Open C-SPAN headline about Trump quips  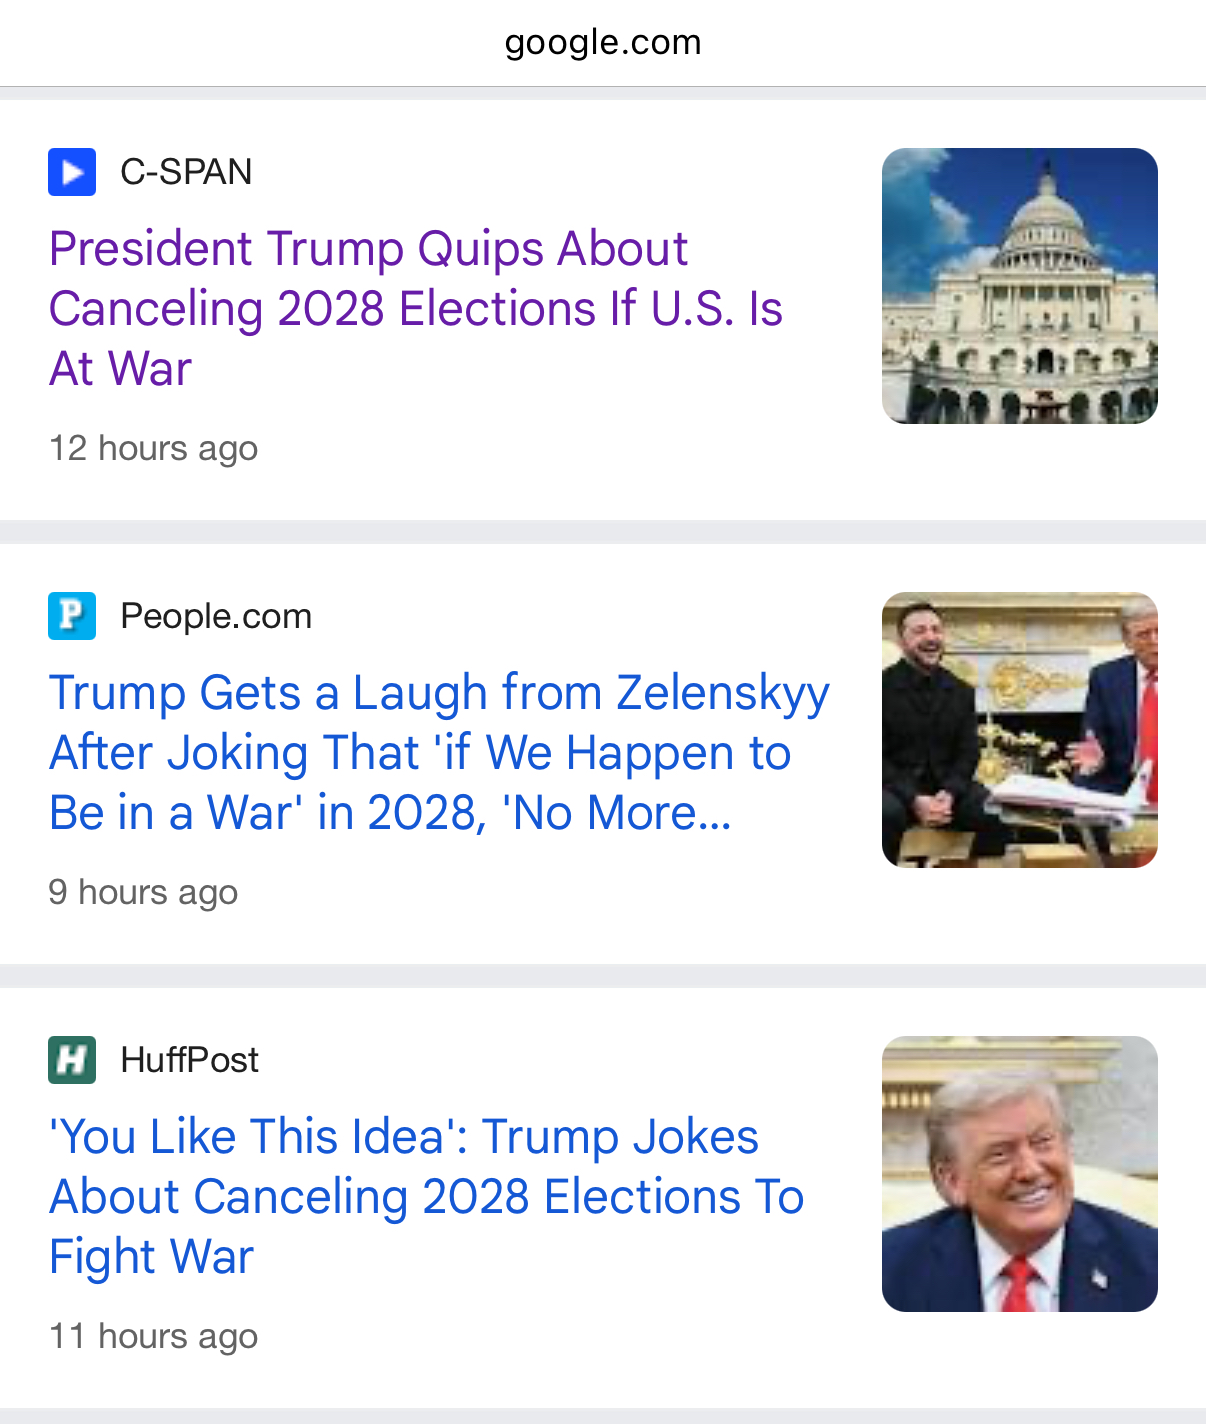415,308
